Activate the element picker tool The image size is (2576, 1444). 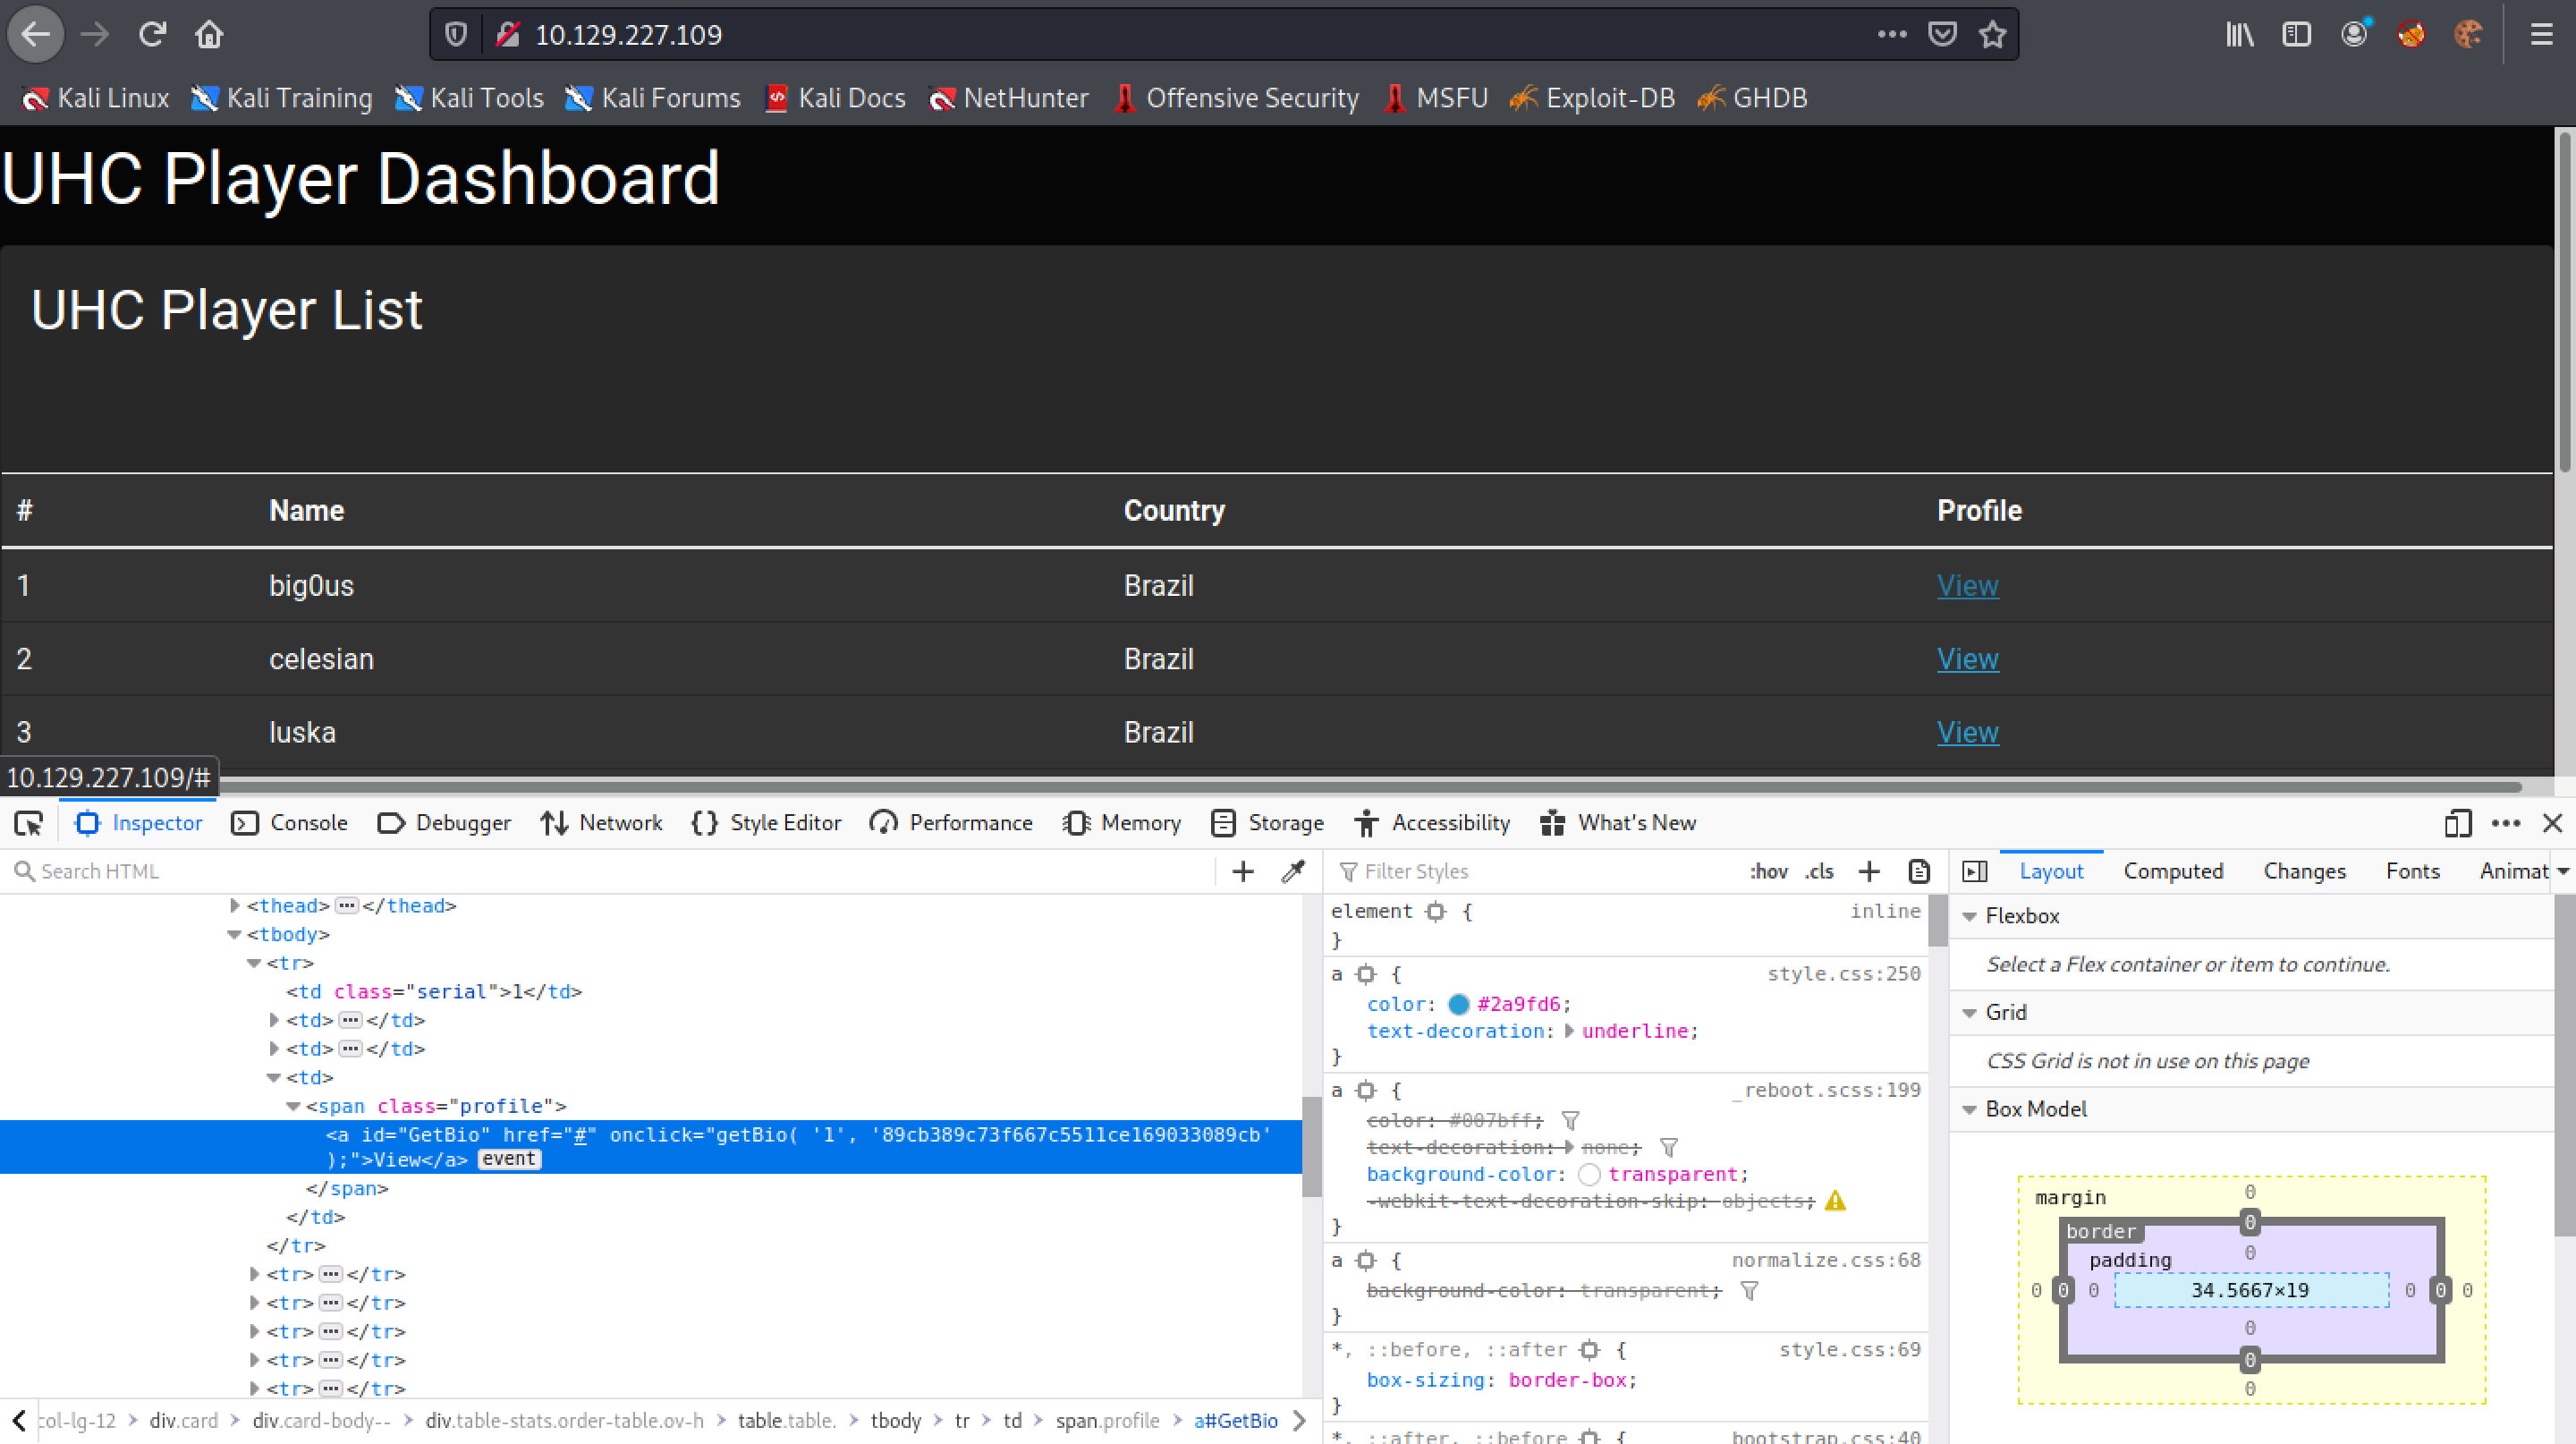pos(29,823)
